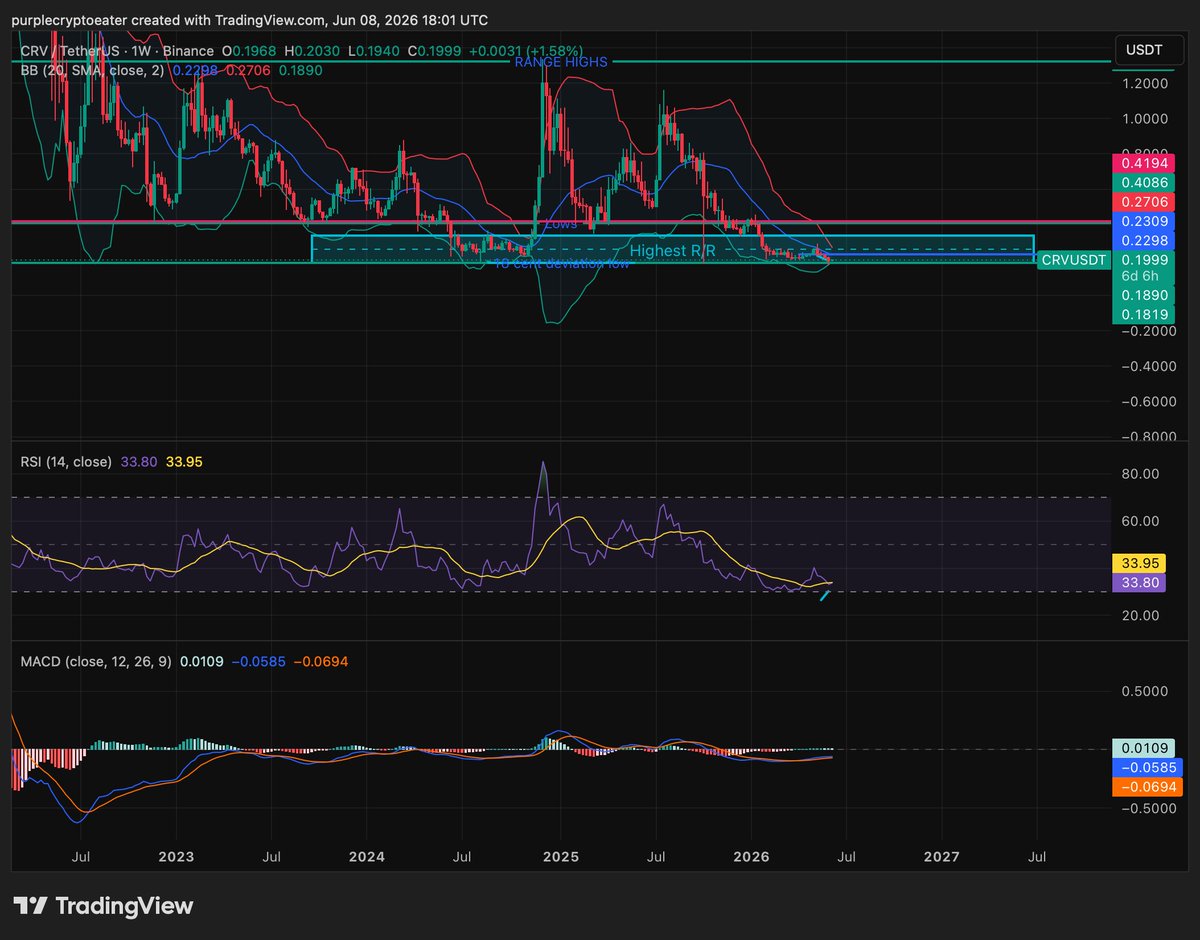Screen dimensions: 1200x940
Task: Click the 0.8000 price scale tick
Action: 1146,154
